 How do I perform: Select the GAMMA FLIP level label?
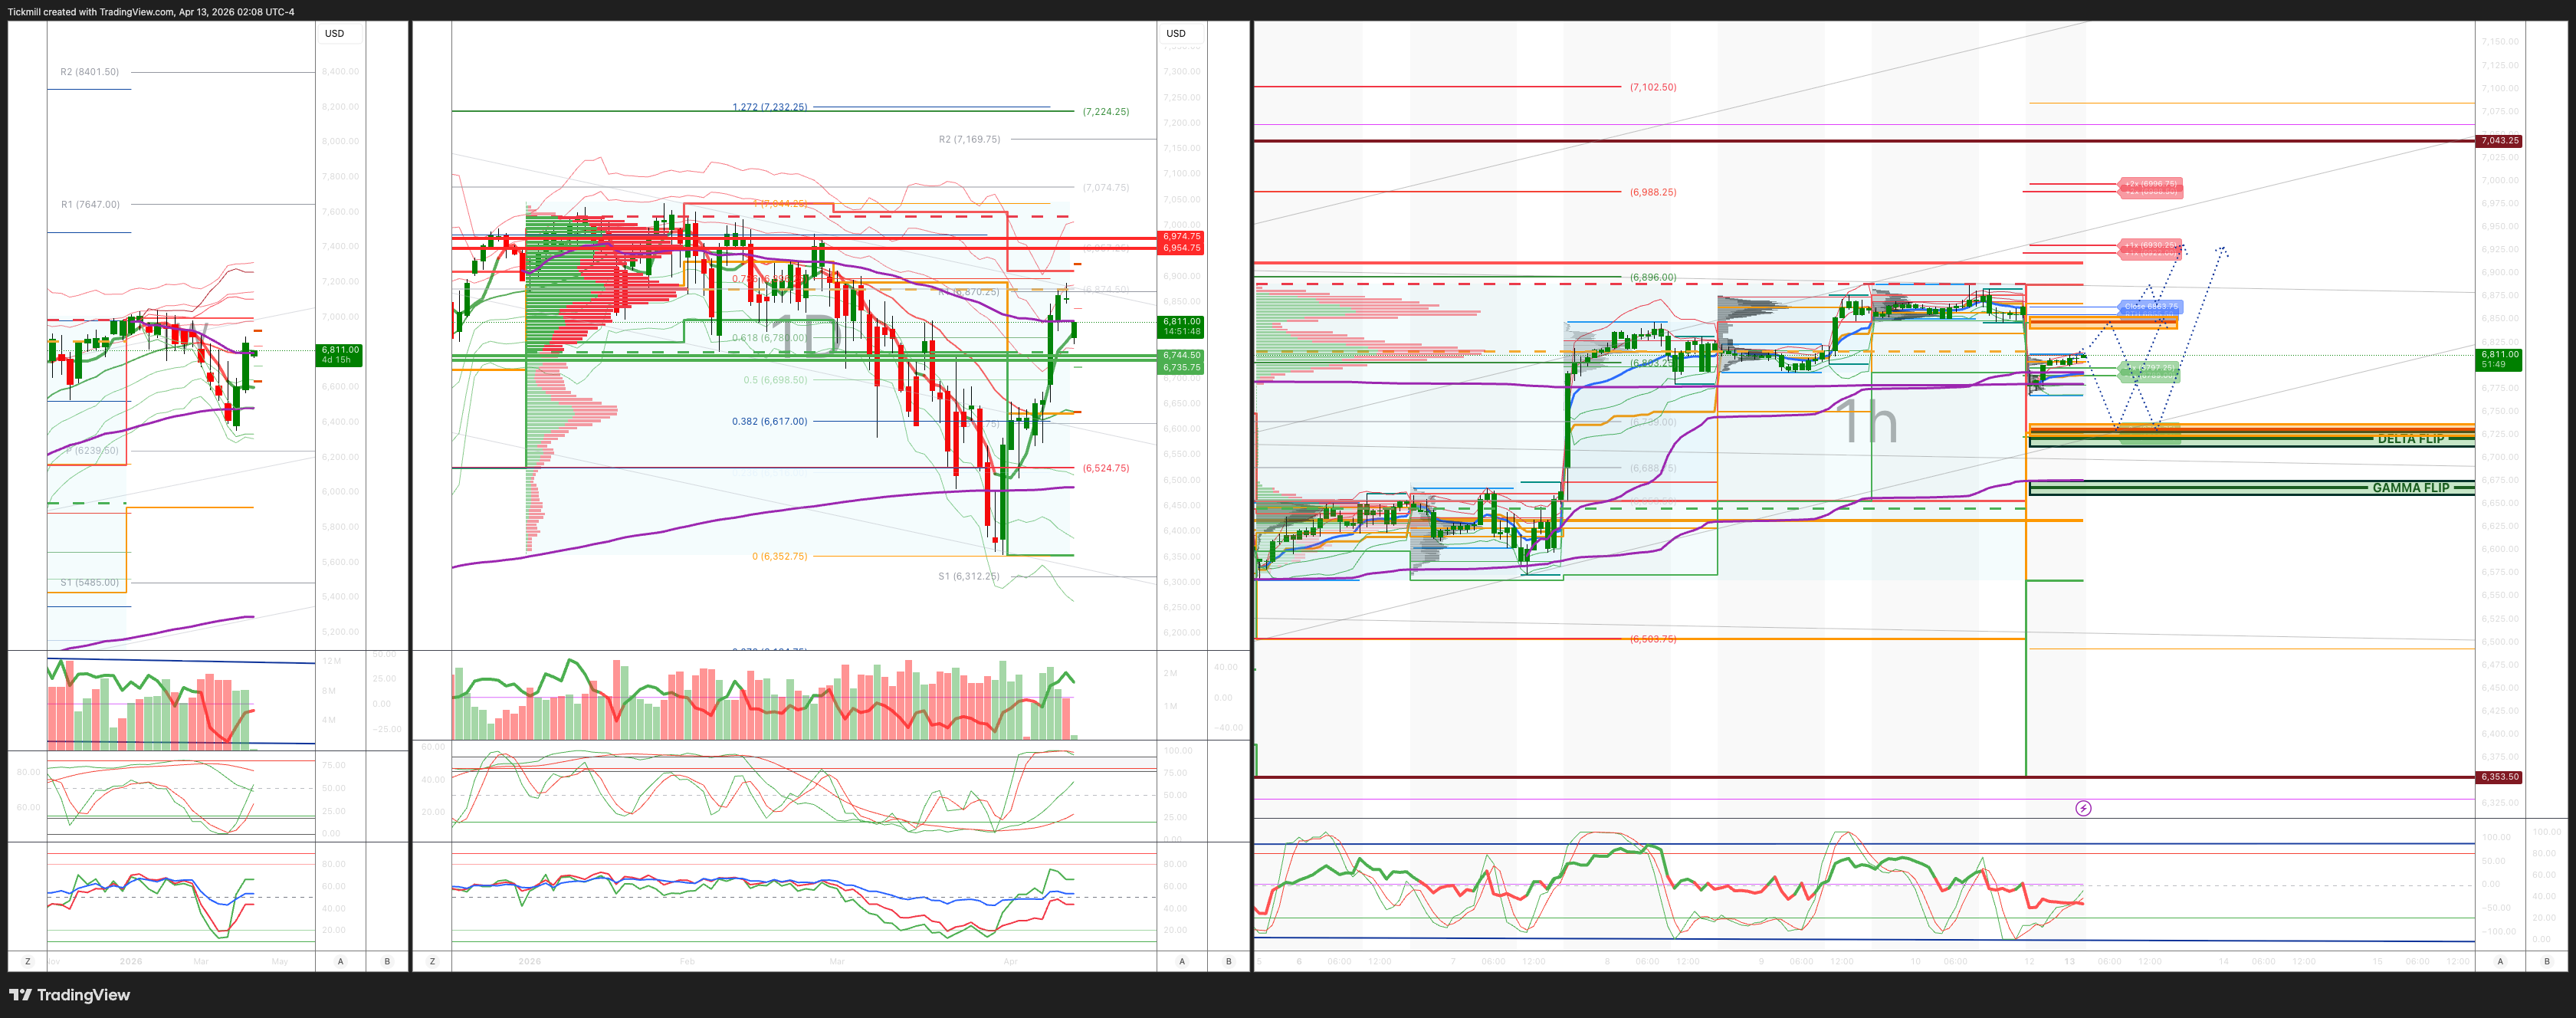click(x=2410, y=488)
